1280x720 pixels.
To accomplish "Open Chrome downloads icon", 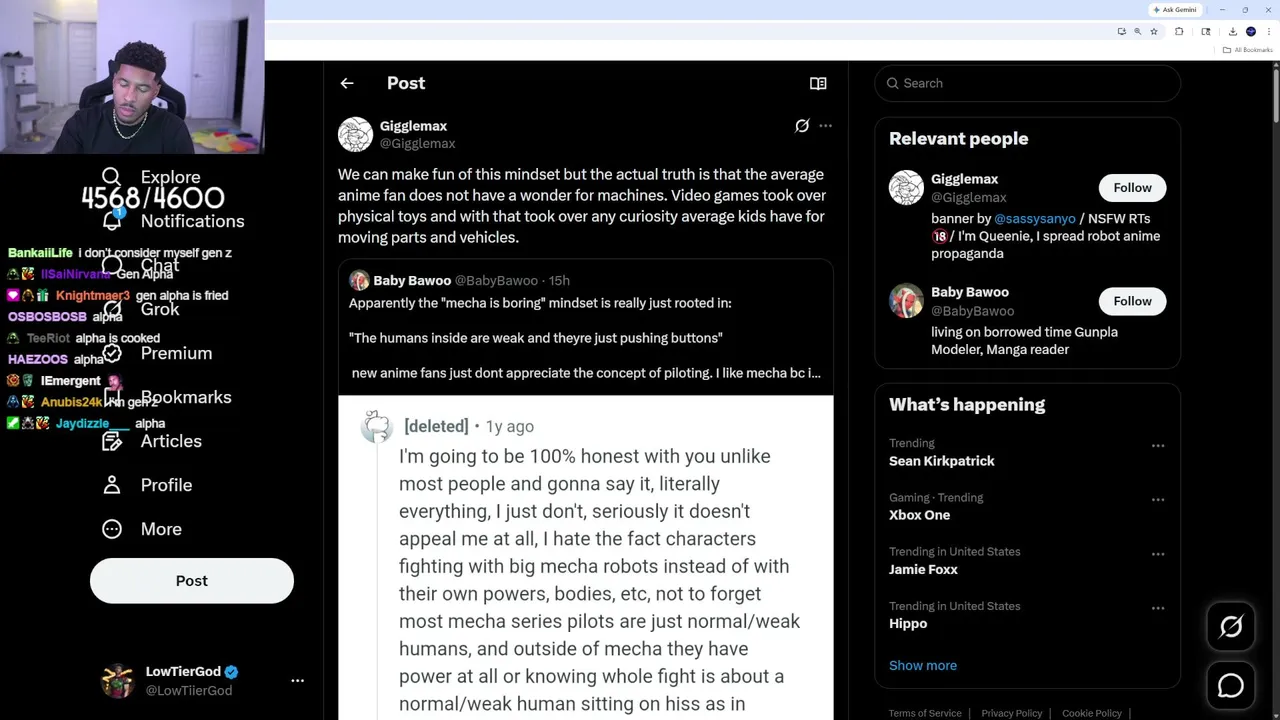I will pos(1233,32).
